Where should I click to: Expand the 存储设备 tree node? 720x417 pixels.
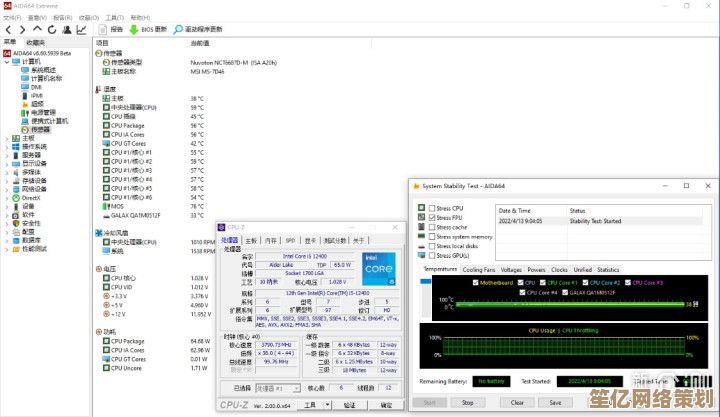click(7, 180)
